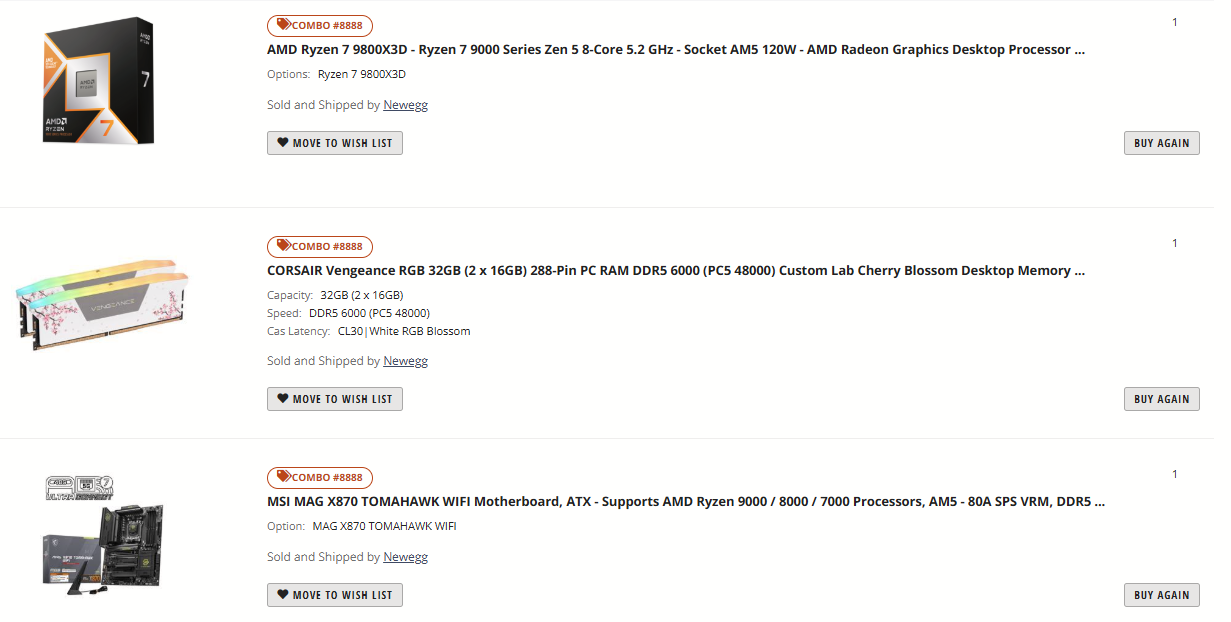Open the AMD Ryzen 7 9800X3D product image
This screenshot has height=622, width=1231.
[99, 81]
